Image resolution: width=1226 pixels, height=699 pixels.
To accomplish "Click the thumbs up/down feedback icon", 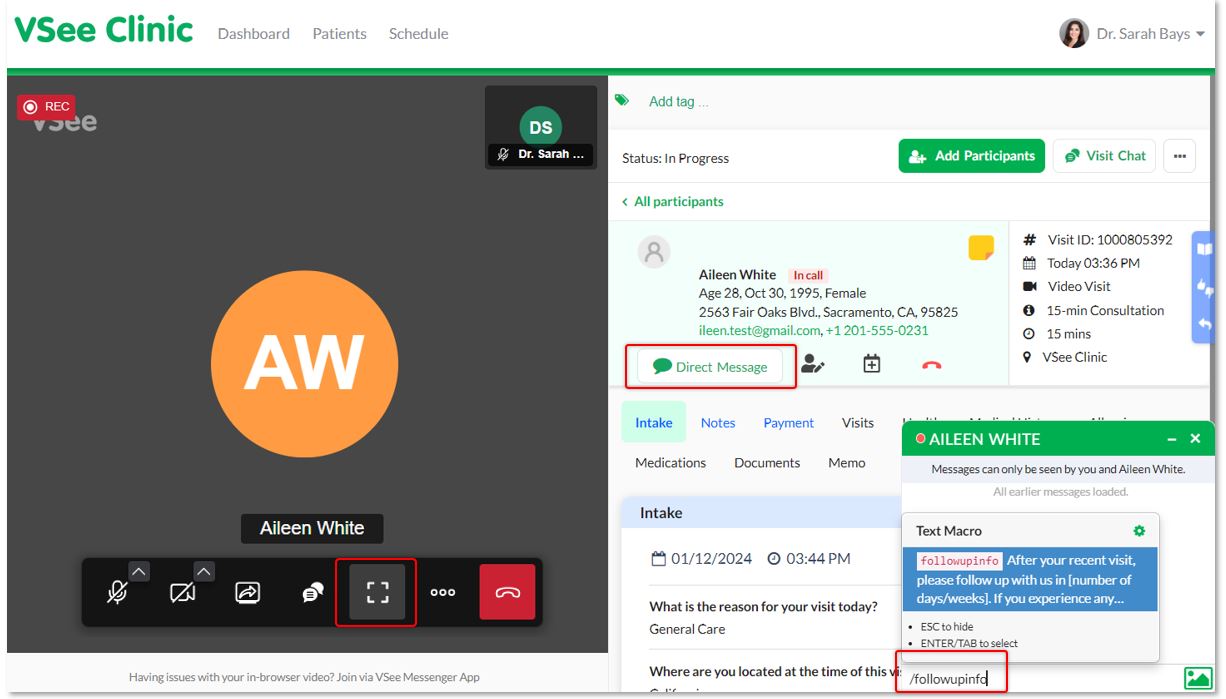I will coord(1205,287).
